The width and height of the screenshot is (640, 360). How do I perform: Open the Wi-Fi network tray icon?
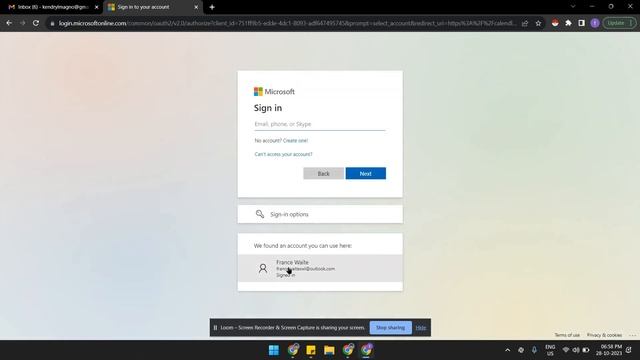click(x=566, y=350)
